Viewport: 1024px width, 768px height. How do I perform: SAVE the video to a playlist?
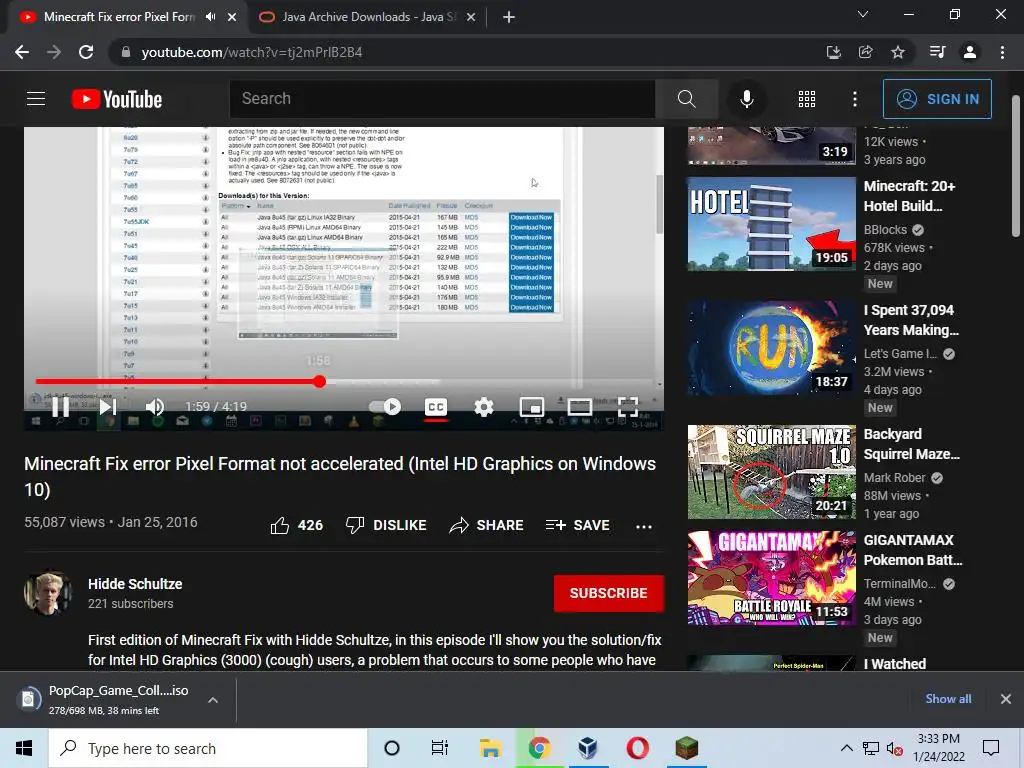tap(577, 525)
